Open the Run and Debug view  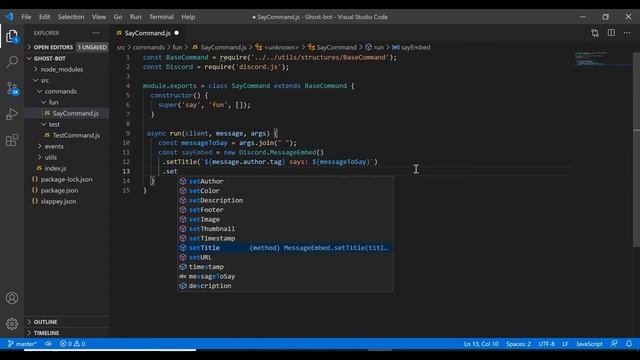coord(12,114)
